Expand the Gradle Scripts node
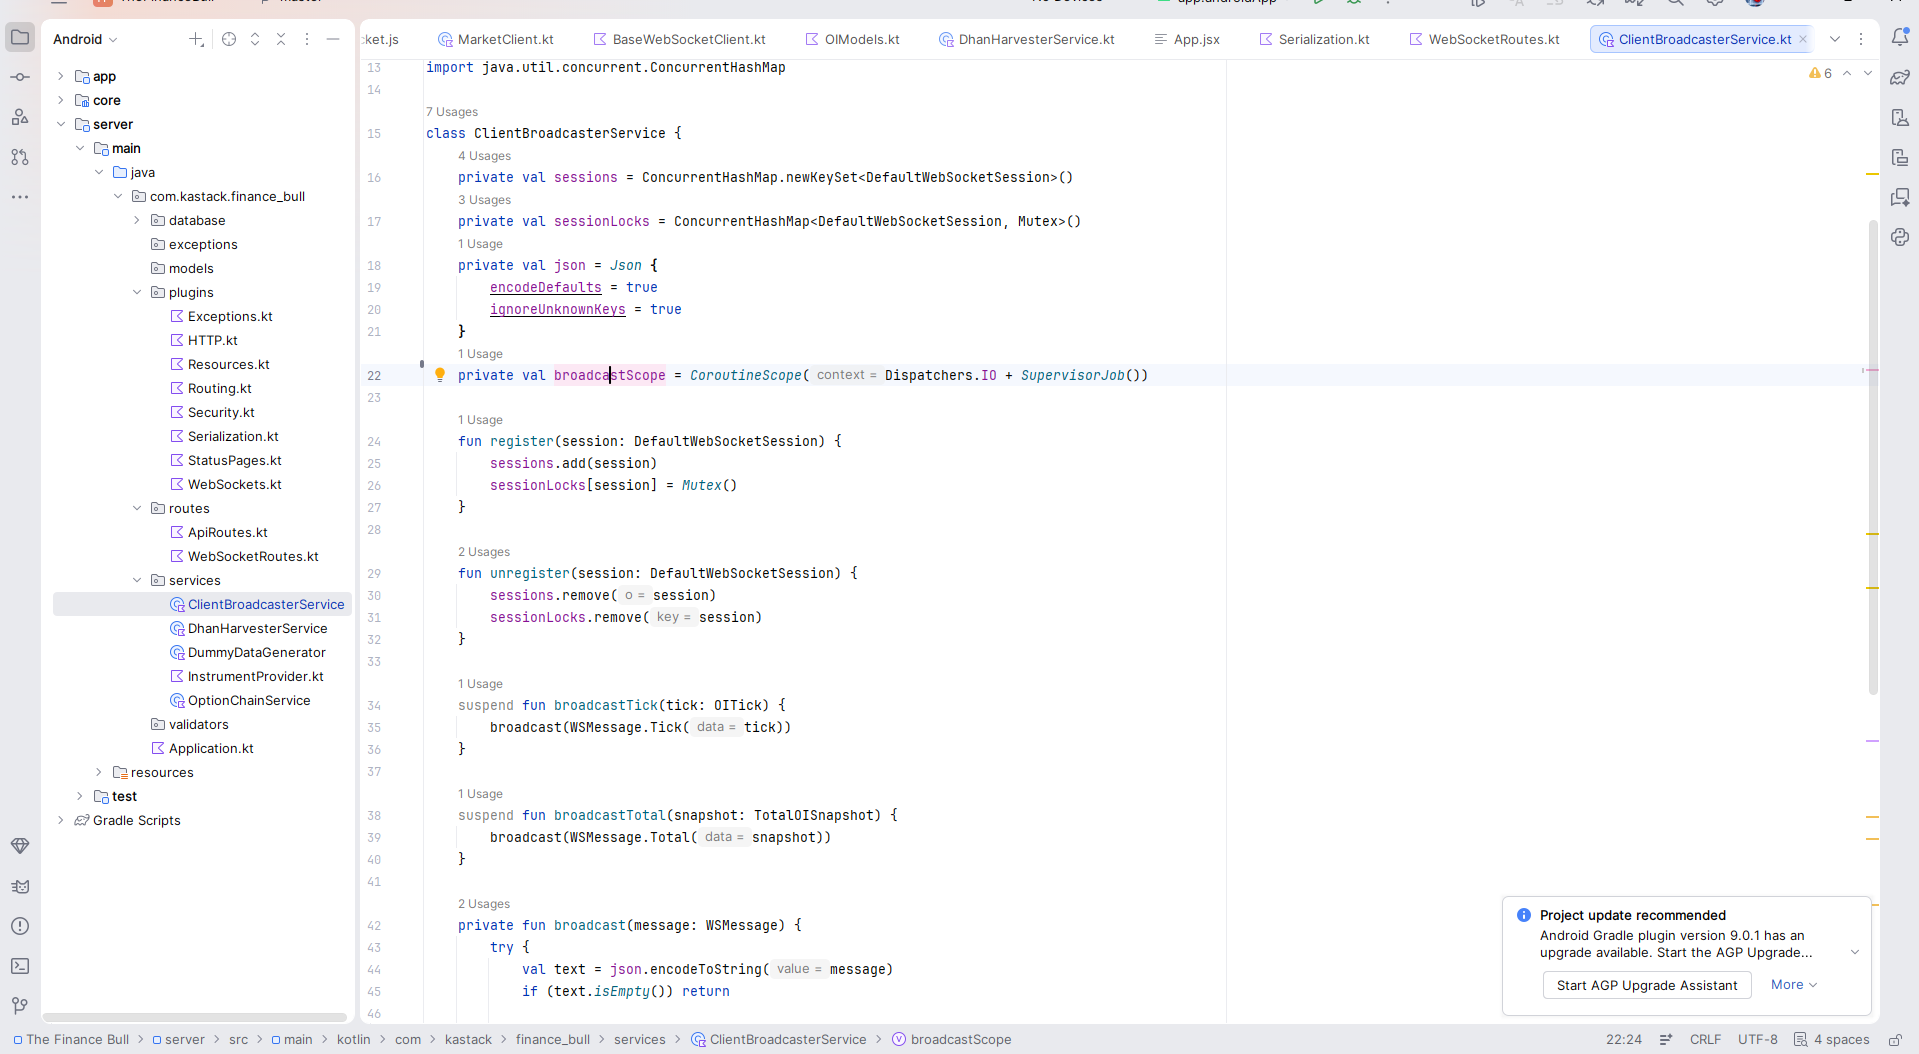The height and width of the screenshot is (1054, 1919). coord(61,820)
